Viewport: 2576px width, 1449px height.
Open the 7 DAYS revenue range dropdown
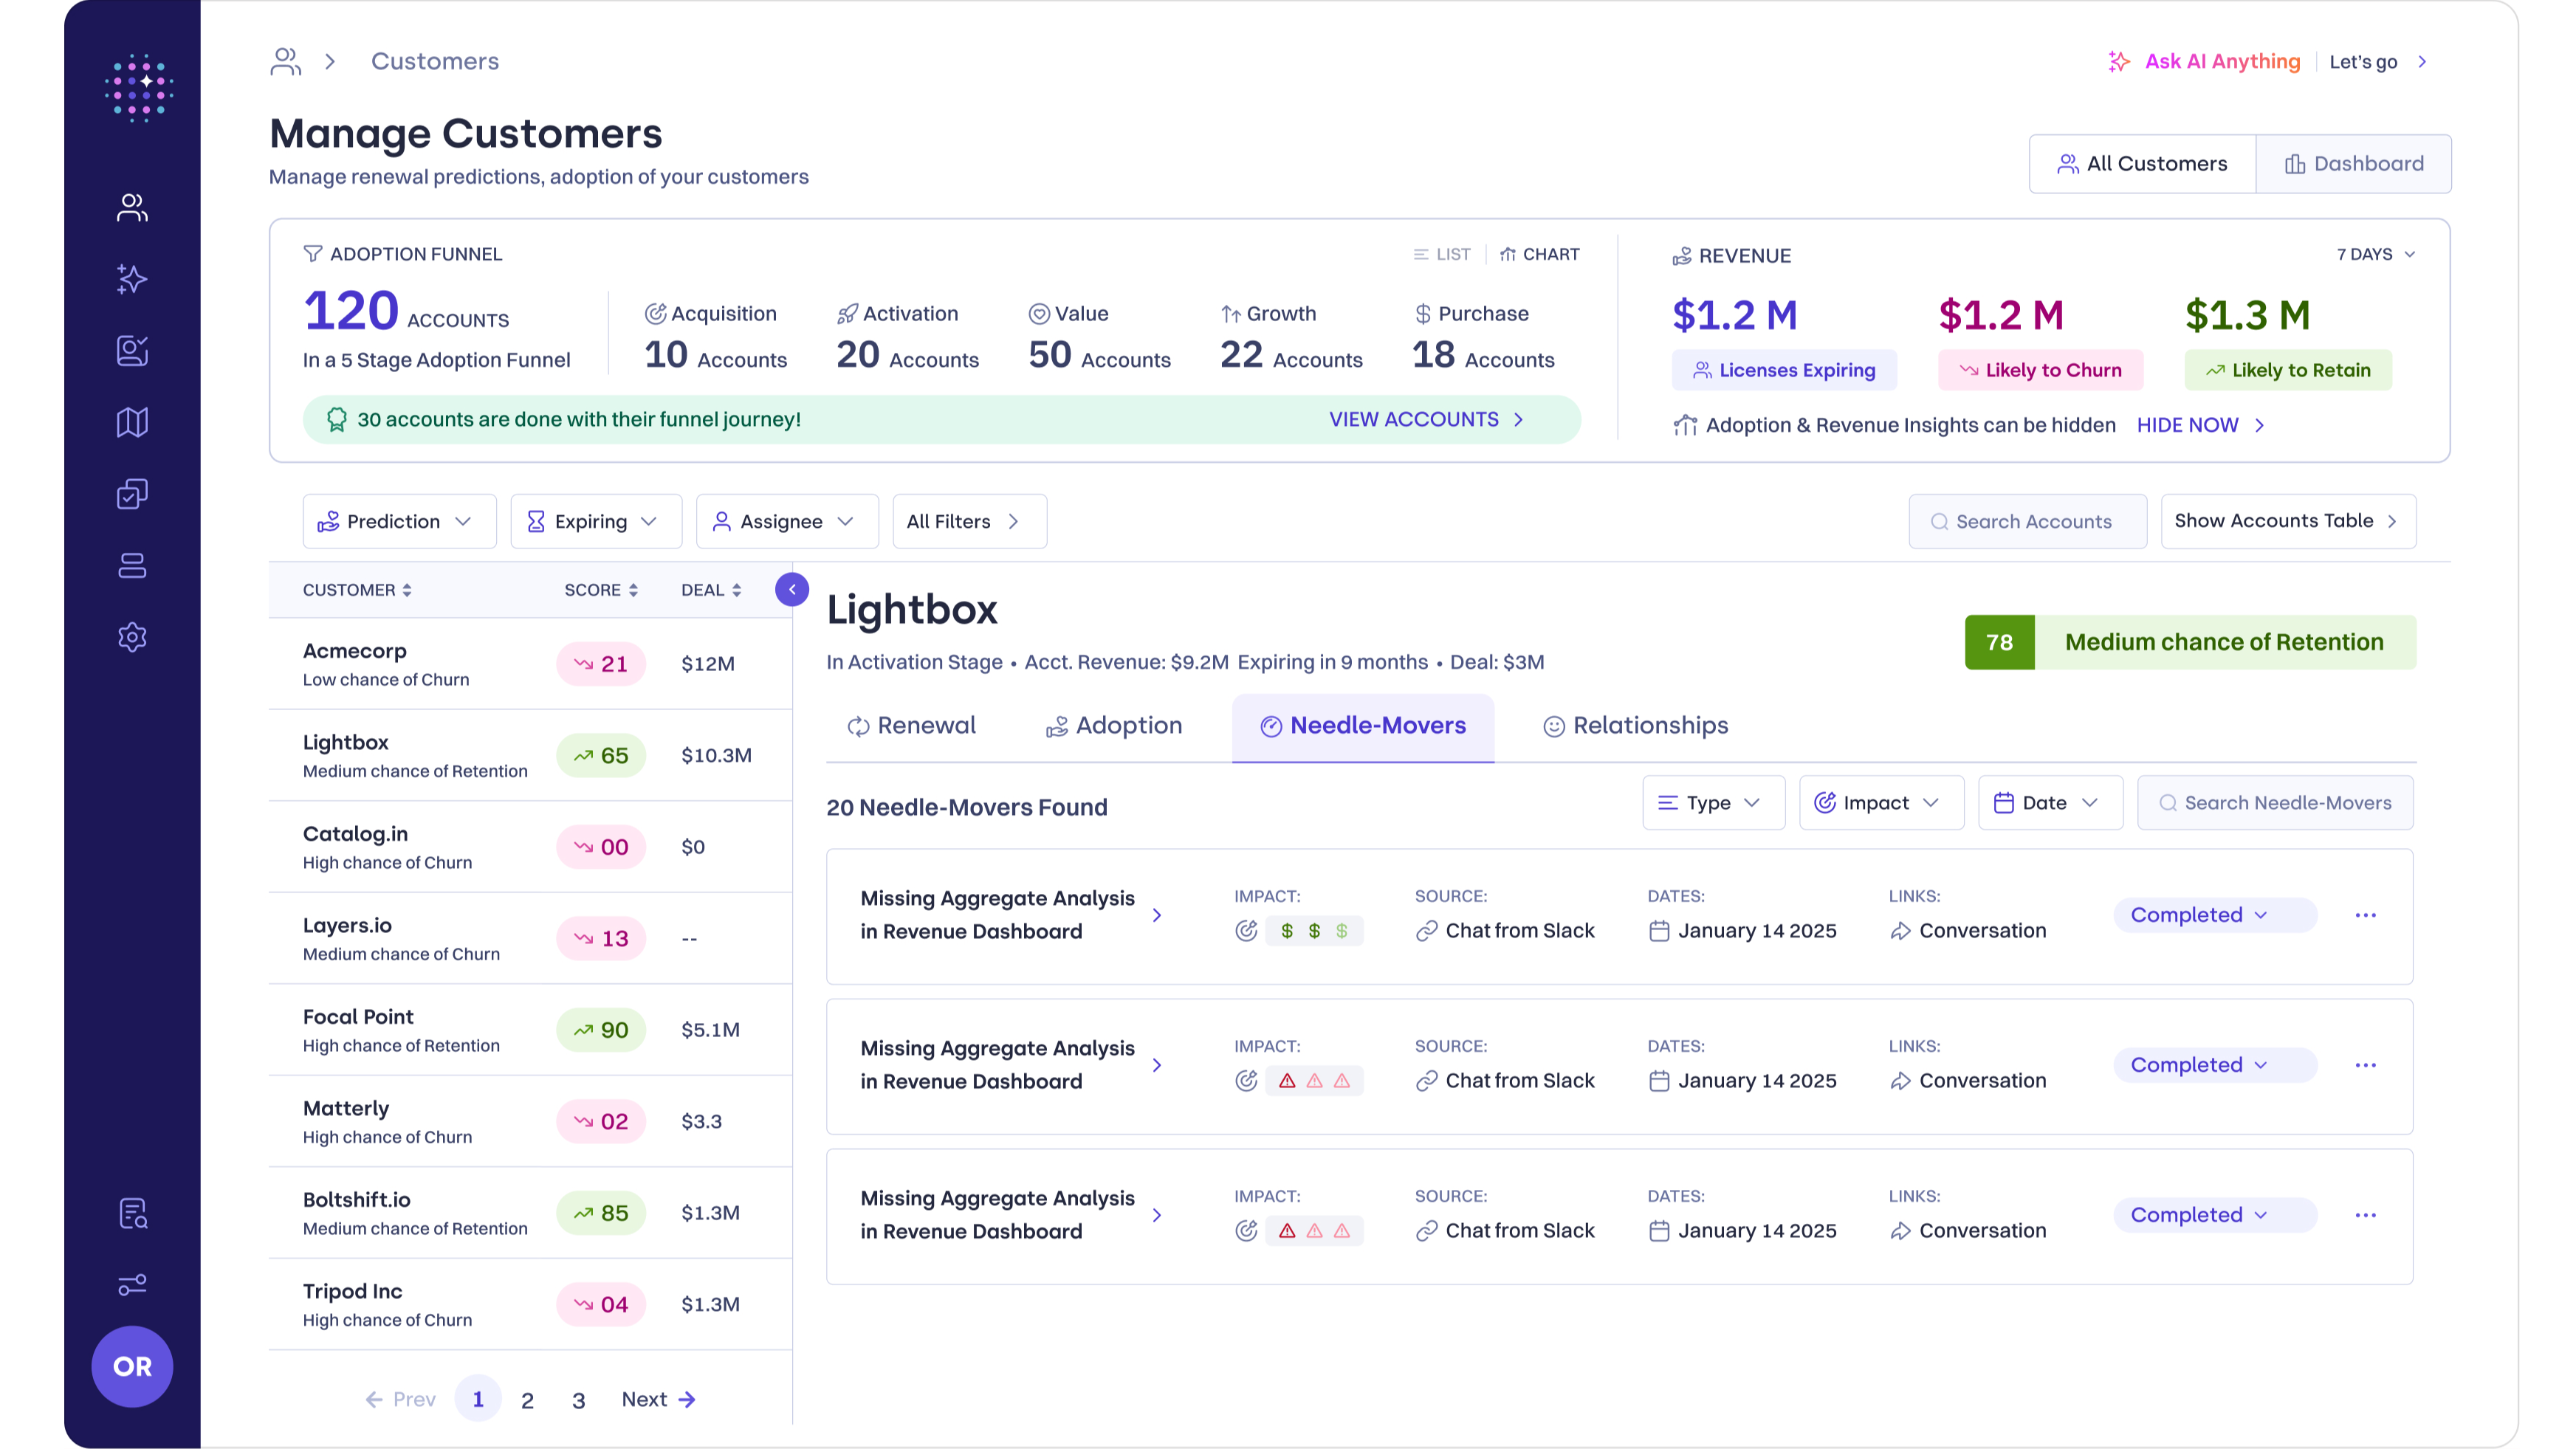(2376, 254)
